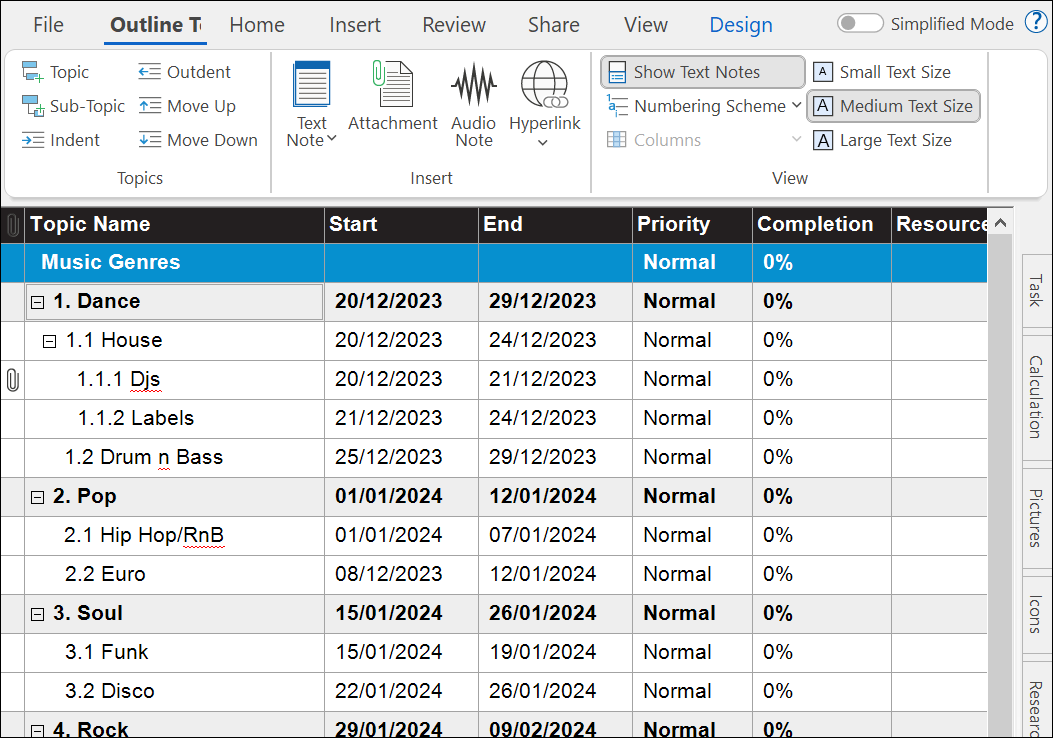Screen dimensions: 1053x738
Task: Collapse the 2. Pop topic
Action: (x=37, y=497)
